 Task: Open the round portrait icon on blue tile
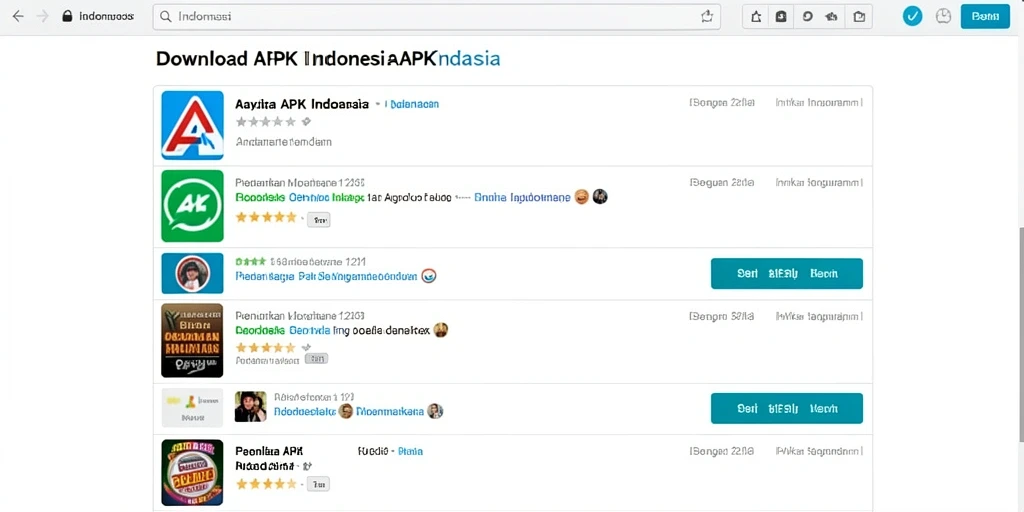[x=193, y=274]
